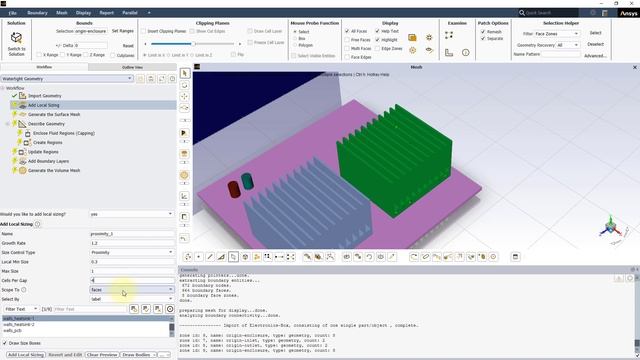The height and width of the screenshot is (360, 640).
Task: Open the Report menu
Action: (x=107, y=13)
